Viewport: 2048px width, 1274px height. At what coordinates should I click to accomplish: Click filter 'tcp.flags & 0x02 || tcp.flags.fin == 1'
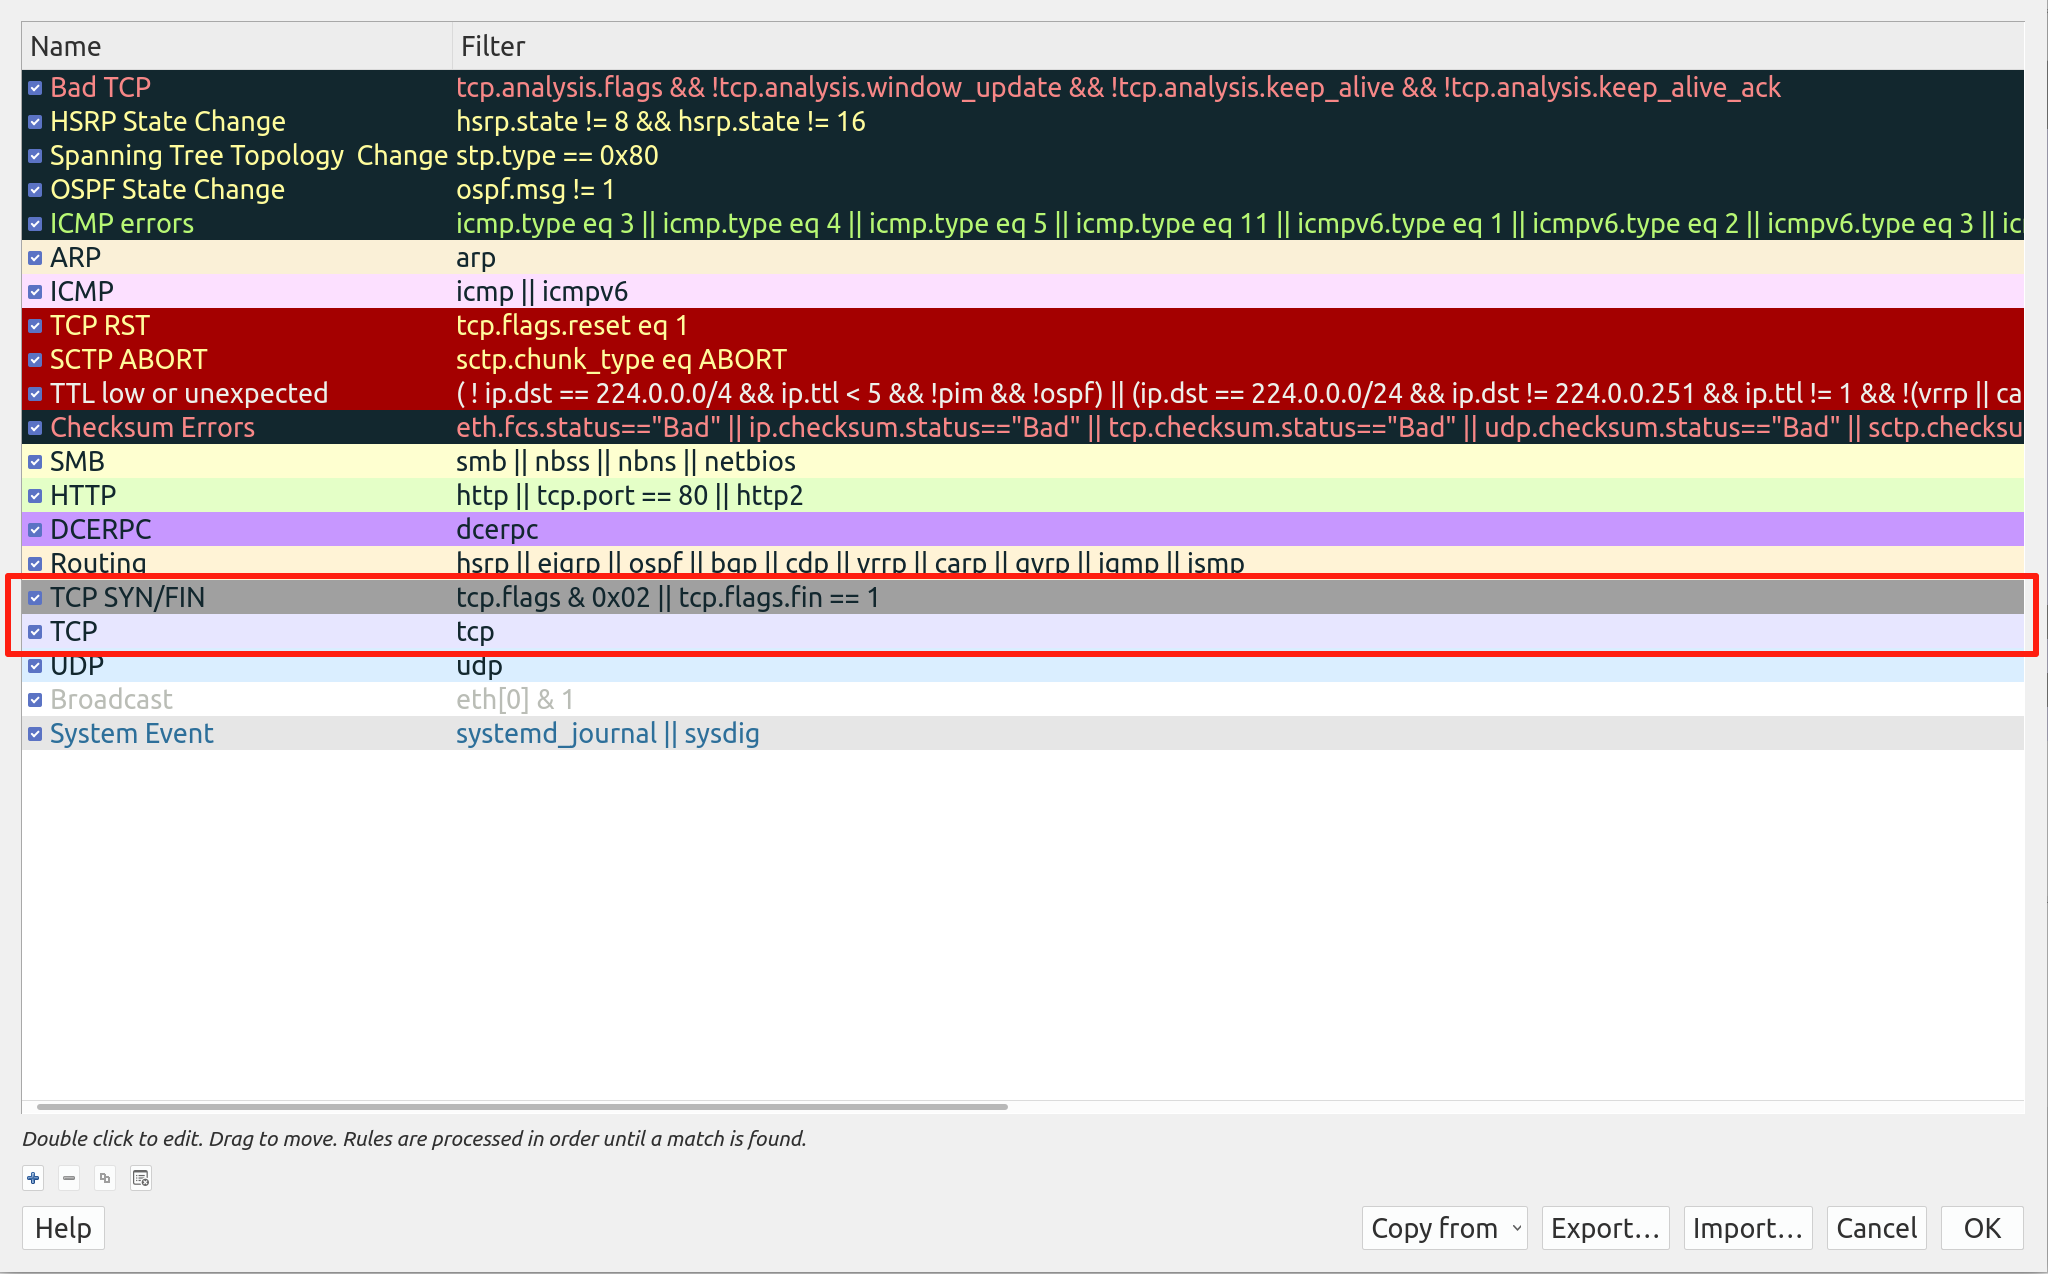[668, 598]
